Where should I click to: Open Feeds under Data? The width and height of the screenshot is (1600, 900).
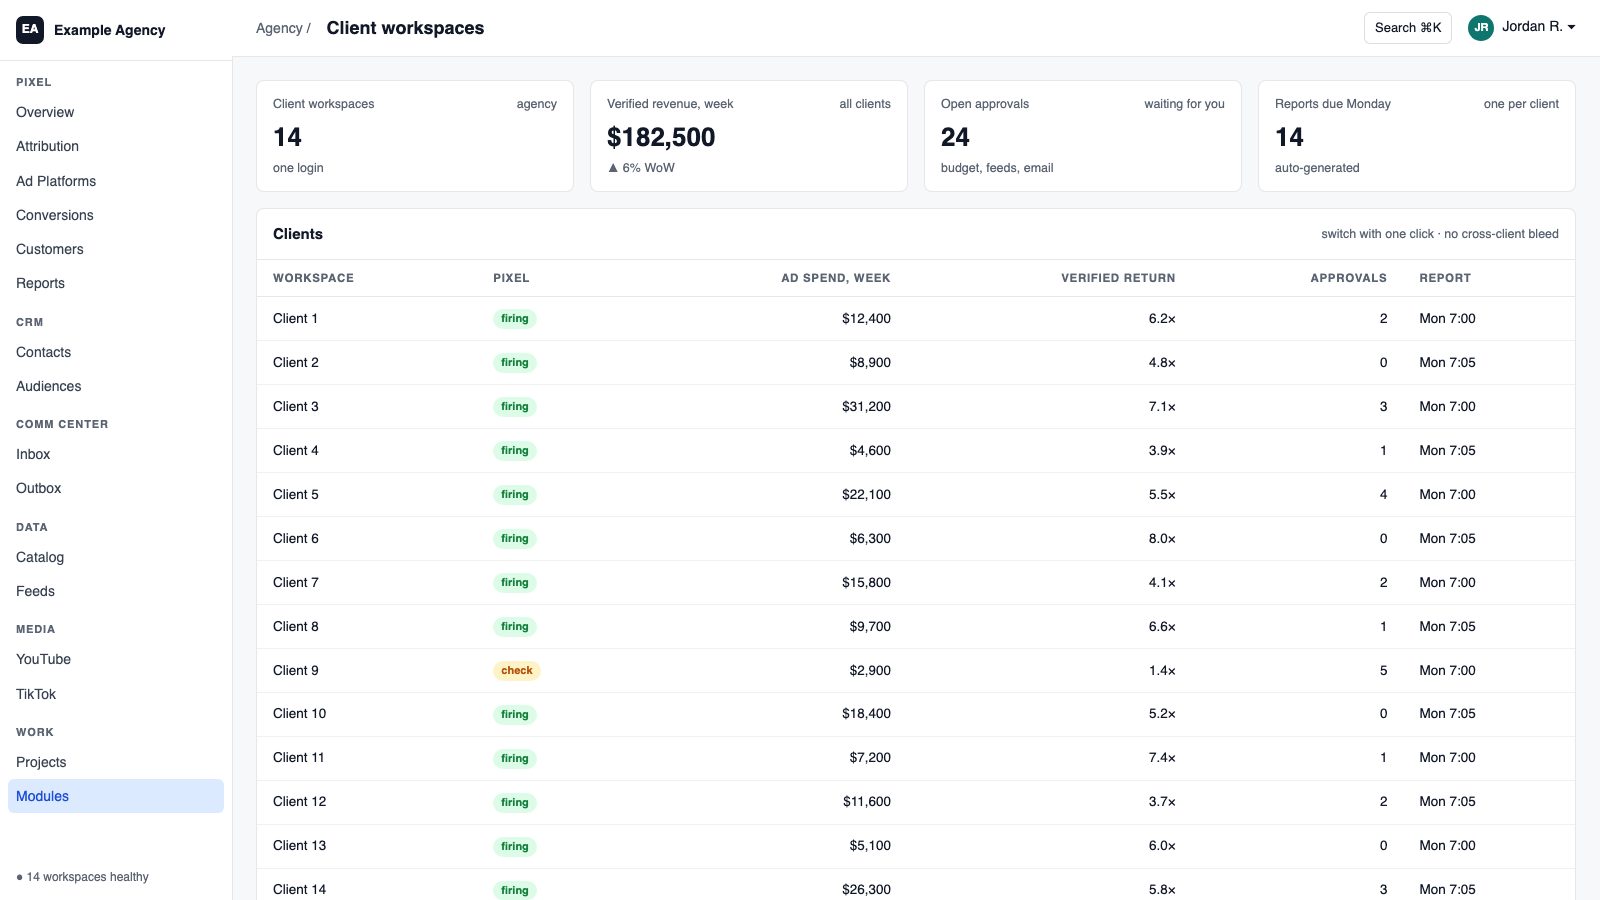[x=116, y=591]
